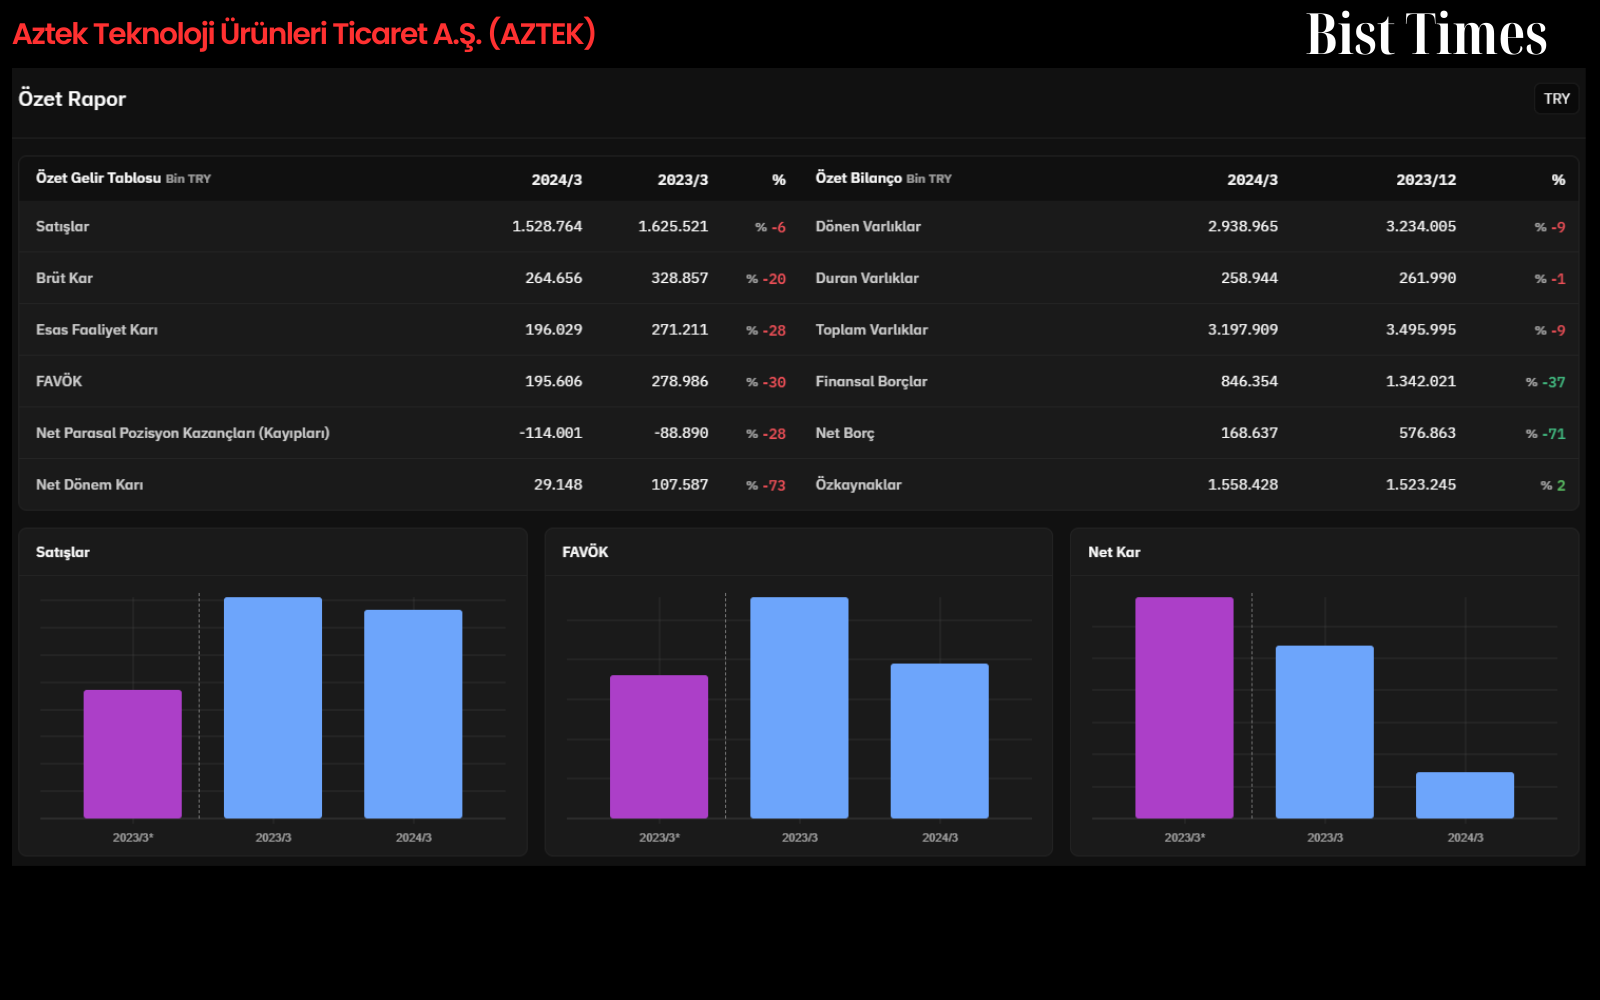Click the Net Dönem Karı value 29.148

[x=558, y=485]
